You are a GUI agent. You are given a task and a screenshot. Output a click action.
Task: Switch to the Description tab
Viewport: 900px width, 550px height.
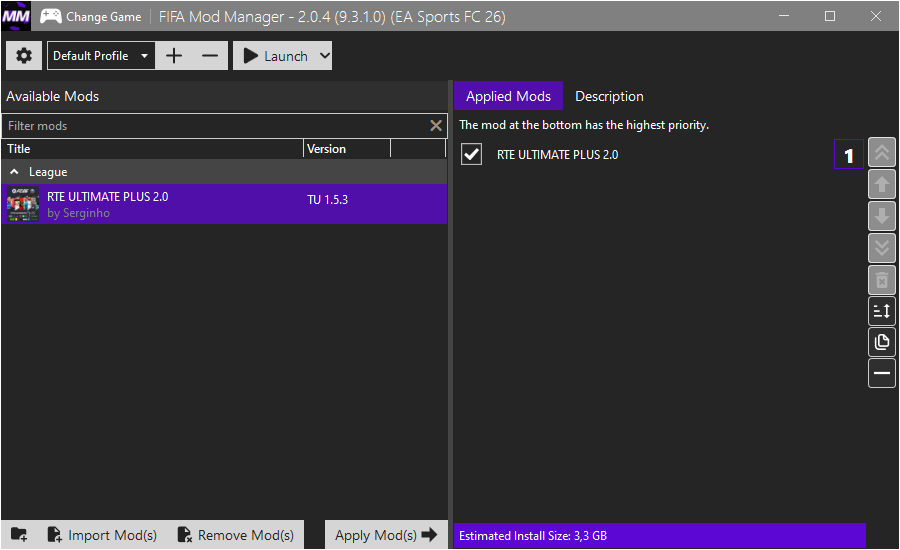609,96
